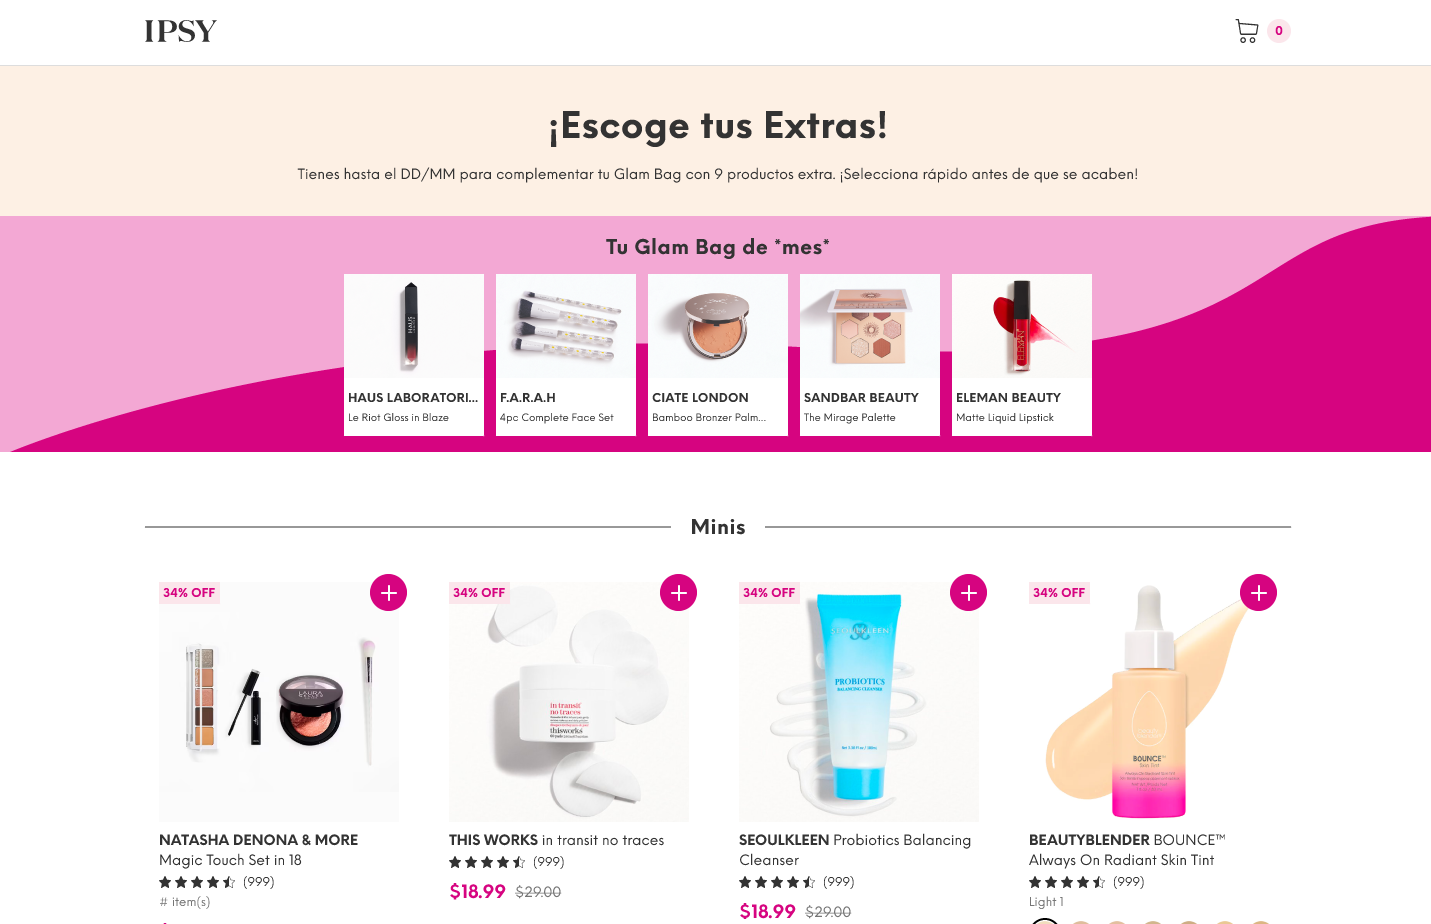Open the shopping cart icon
1431x924 pixels.
tap(1246, 31)
